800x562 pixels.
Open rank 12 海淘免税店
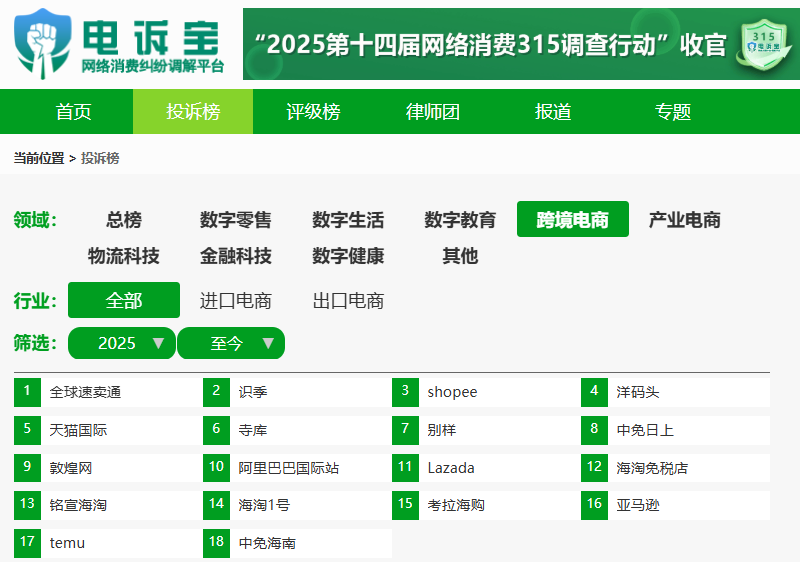(x=676, y=468)
